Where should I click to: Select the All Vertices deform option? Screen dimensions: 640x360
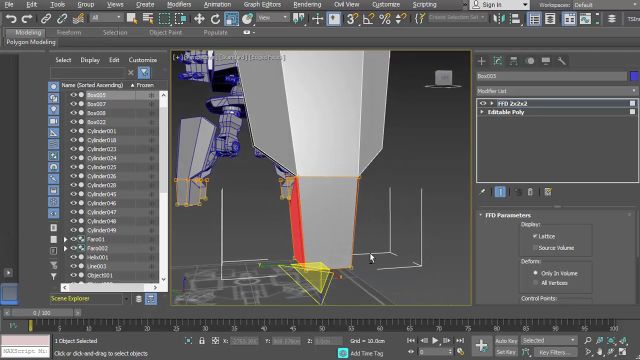click(x=536, y=283)
